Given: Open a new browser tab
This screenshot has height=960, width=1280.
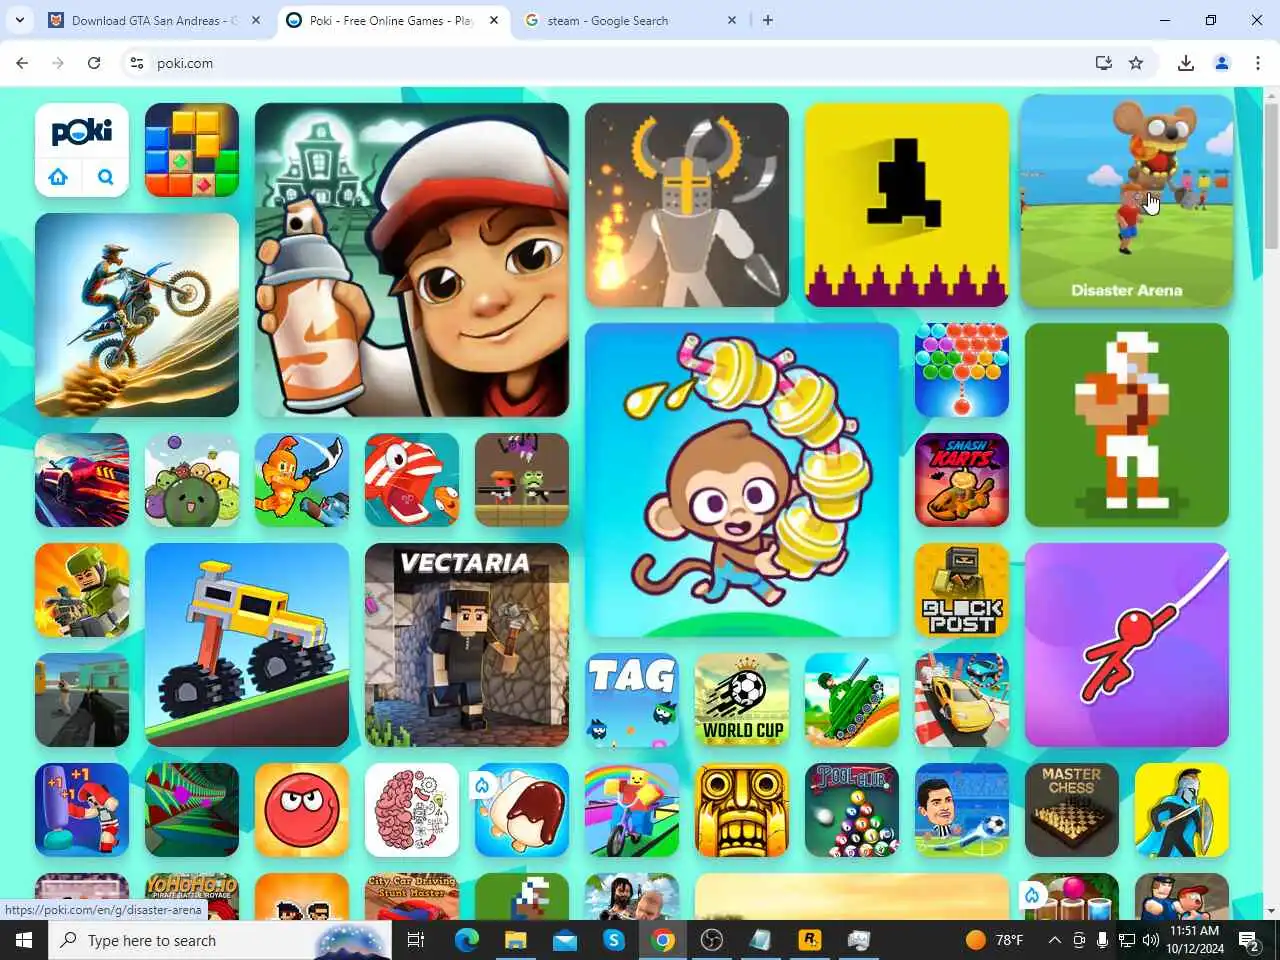Looking at the screenshot, I should [x=768, y=20].
